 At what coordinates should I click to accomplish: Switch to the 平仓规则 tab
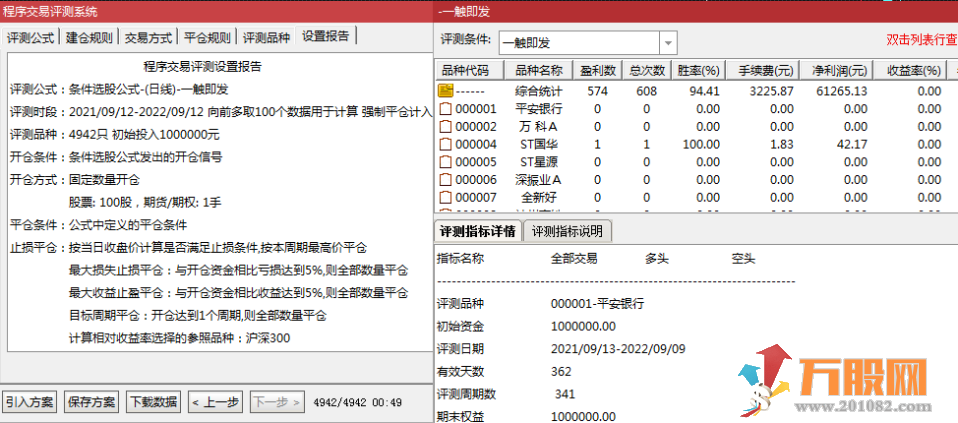(207, 37)
